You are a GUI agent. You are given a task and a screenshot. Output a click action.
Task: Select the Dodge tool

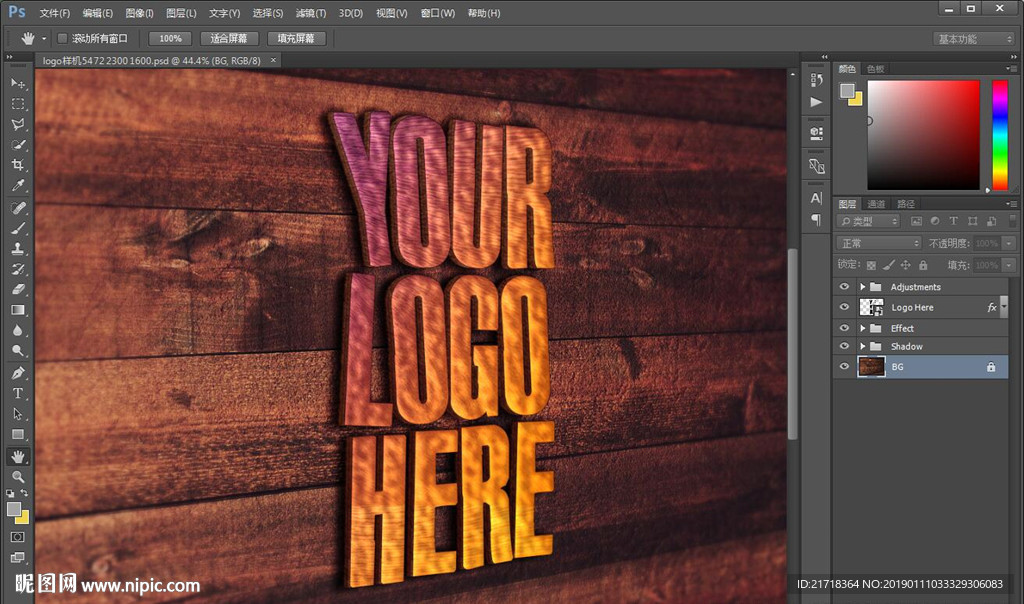pyautogui.click(x=18, y=351)
